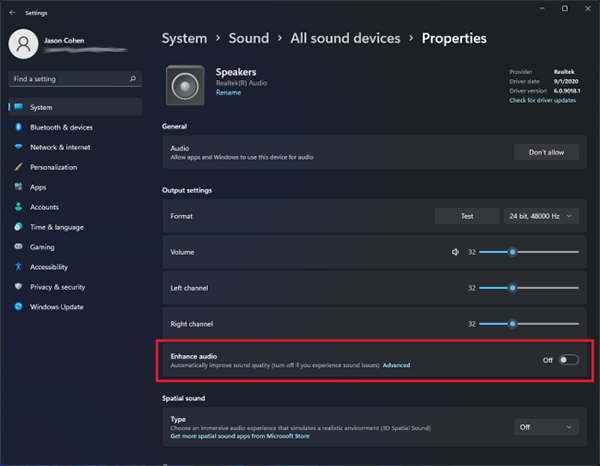Open Check for driver updates link
Image resolution: width=600 pixels, height=466 pixels.
(543, 100)
